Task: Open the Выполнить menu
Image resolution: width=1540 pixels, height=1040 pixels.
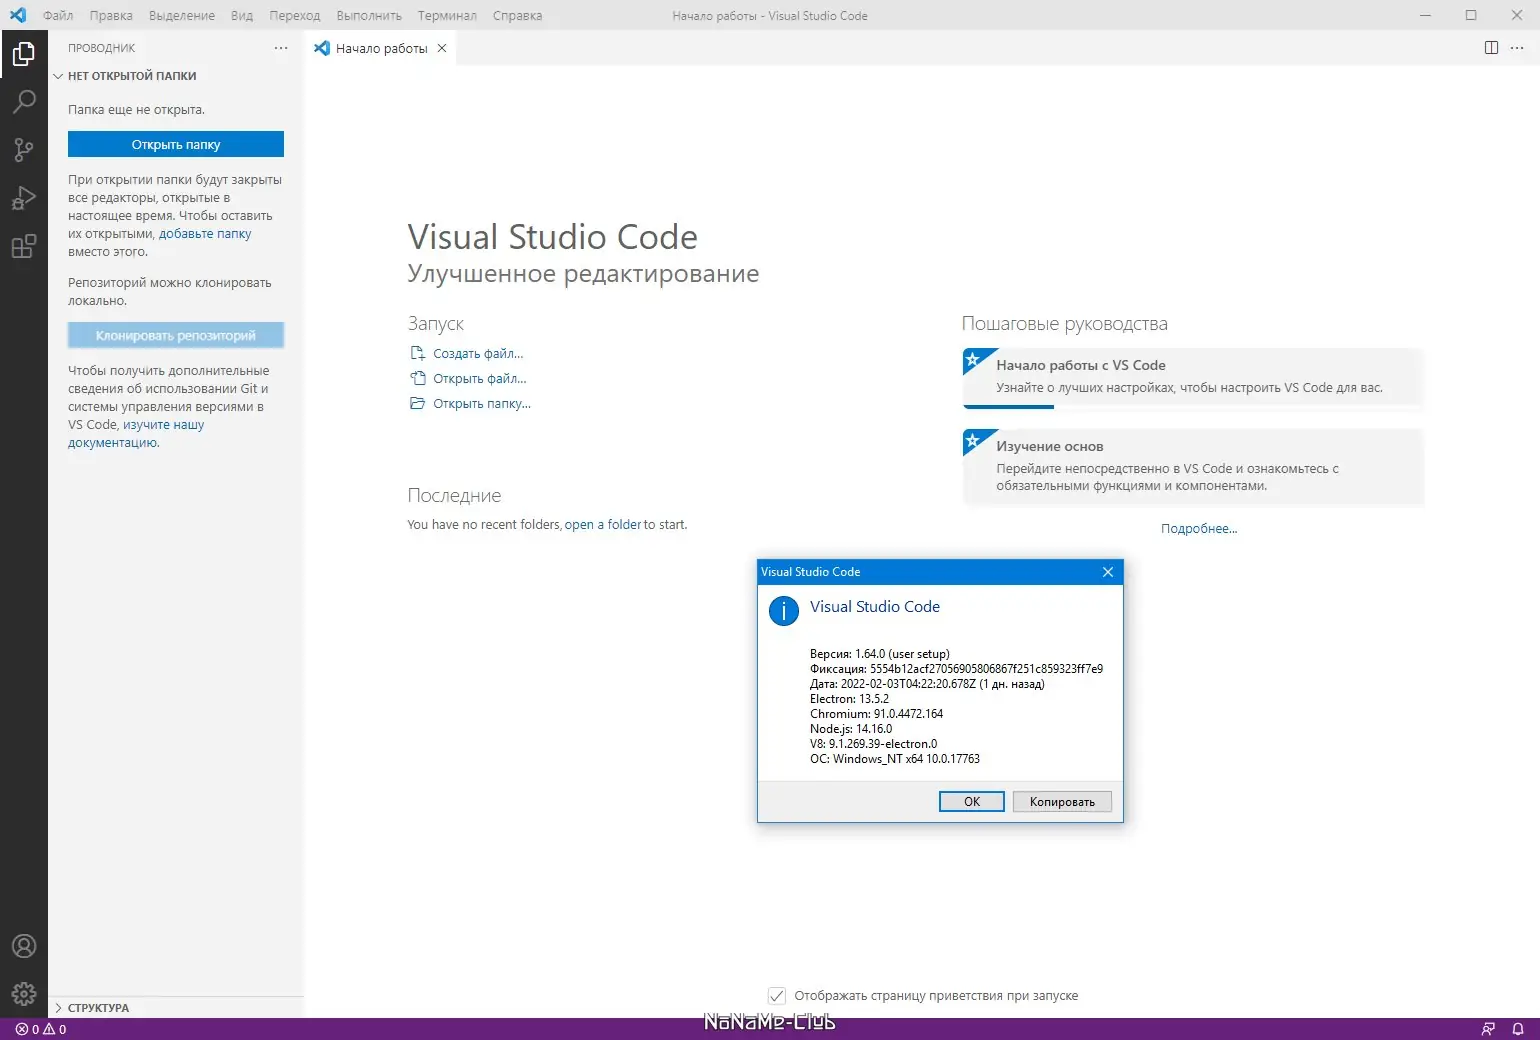Action: click(369, 15)
